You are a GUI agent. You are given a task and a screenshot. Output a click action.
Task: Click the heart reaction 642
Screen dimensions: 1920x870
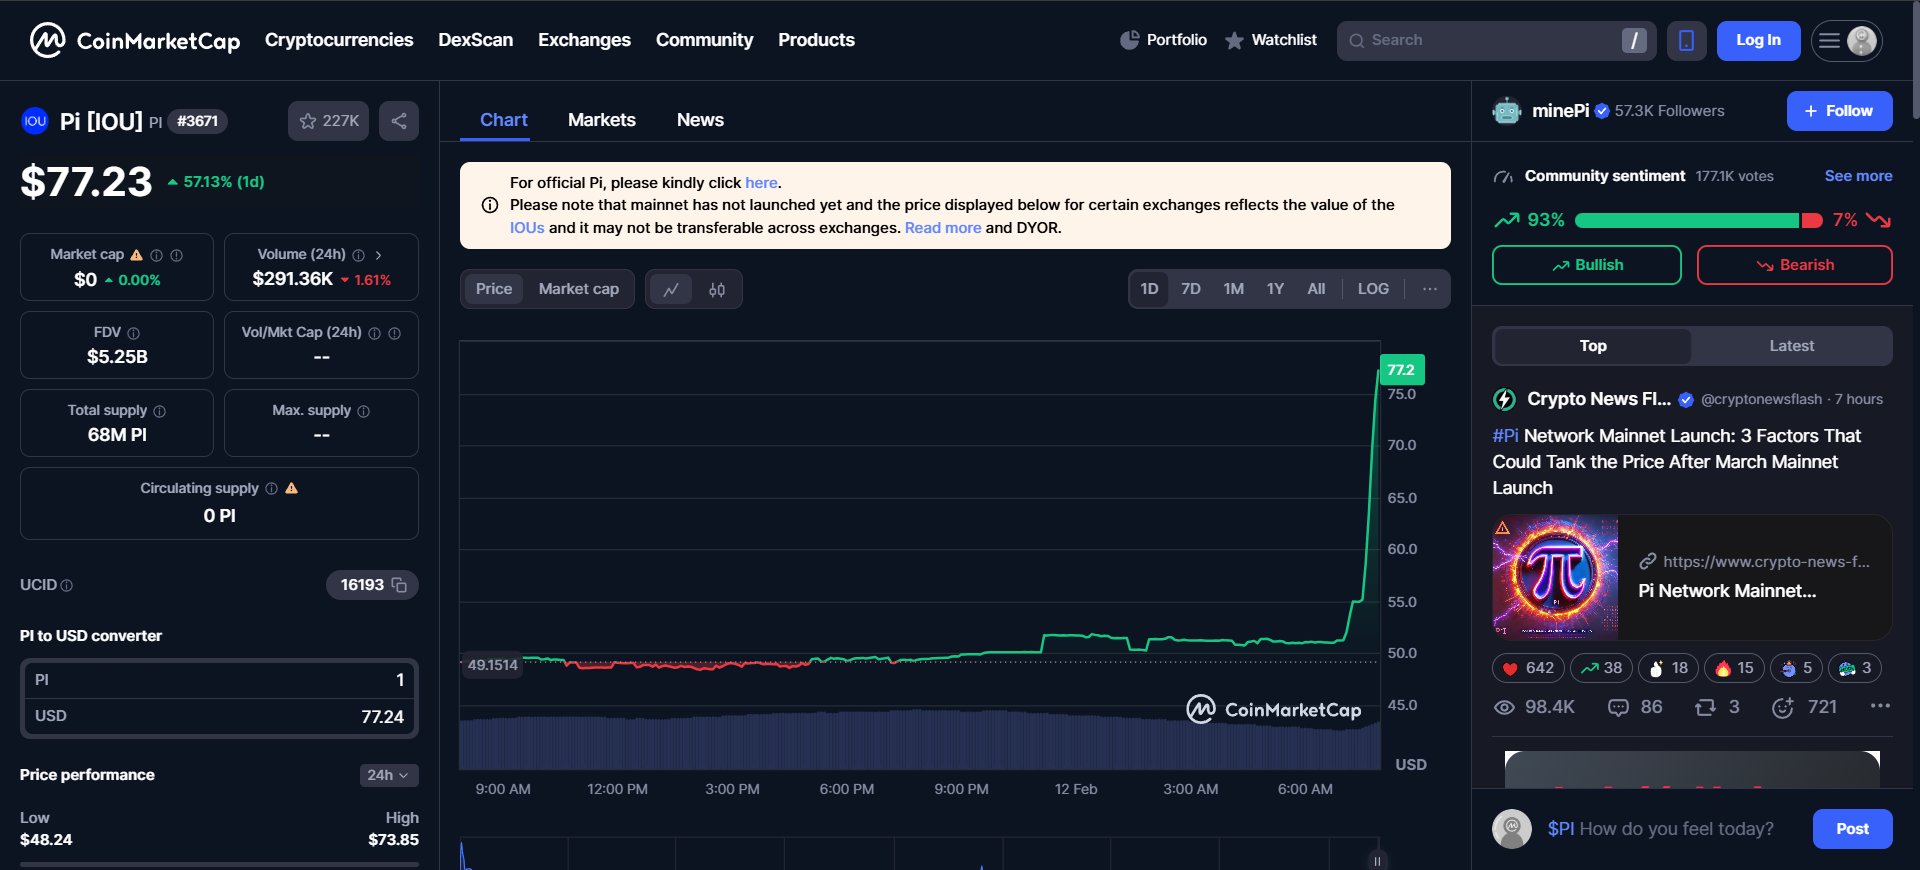pos(1528,668)
